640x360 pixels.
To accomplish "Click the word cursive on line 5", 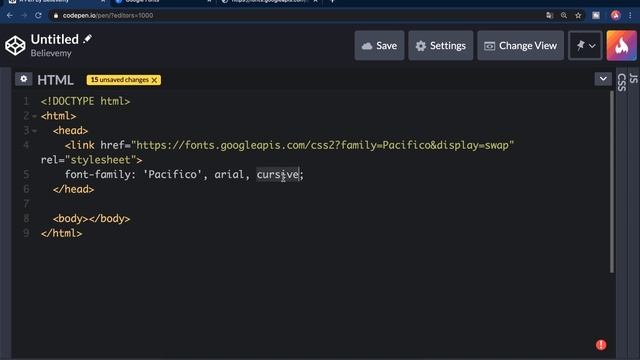I will point(278,174).
